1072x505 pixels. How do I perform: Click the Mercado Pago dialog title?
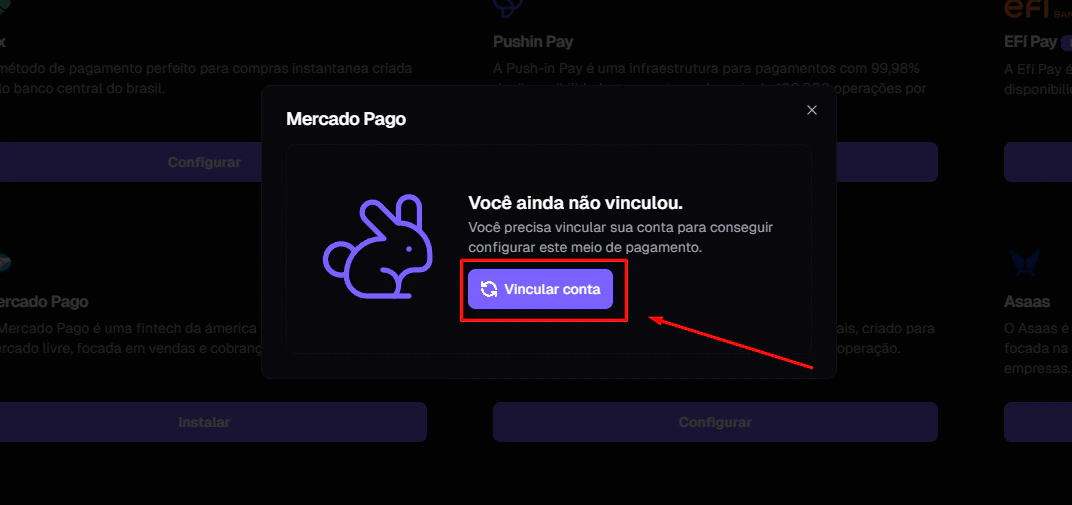pyautogui.click(x=346, y=119)
